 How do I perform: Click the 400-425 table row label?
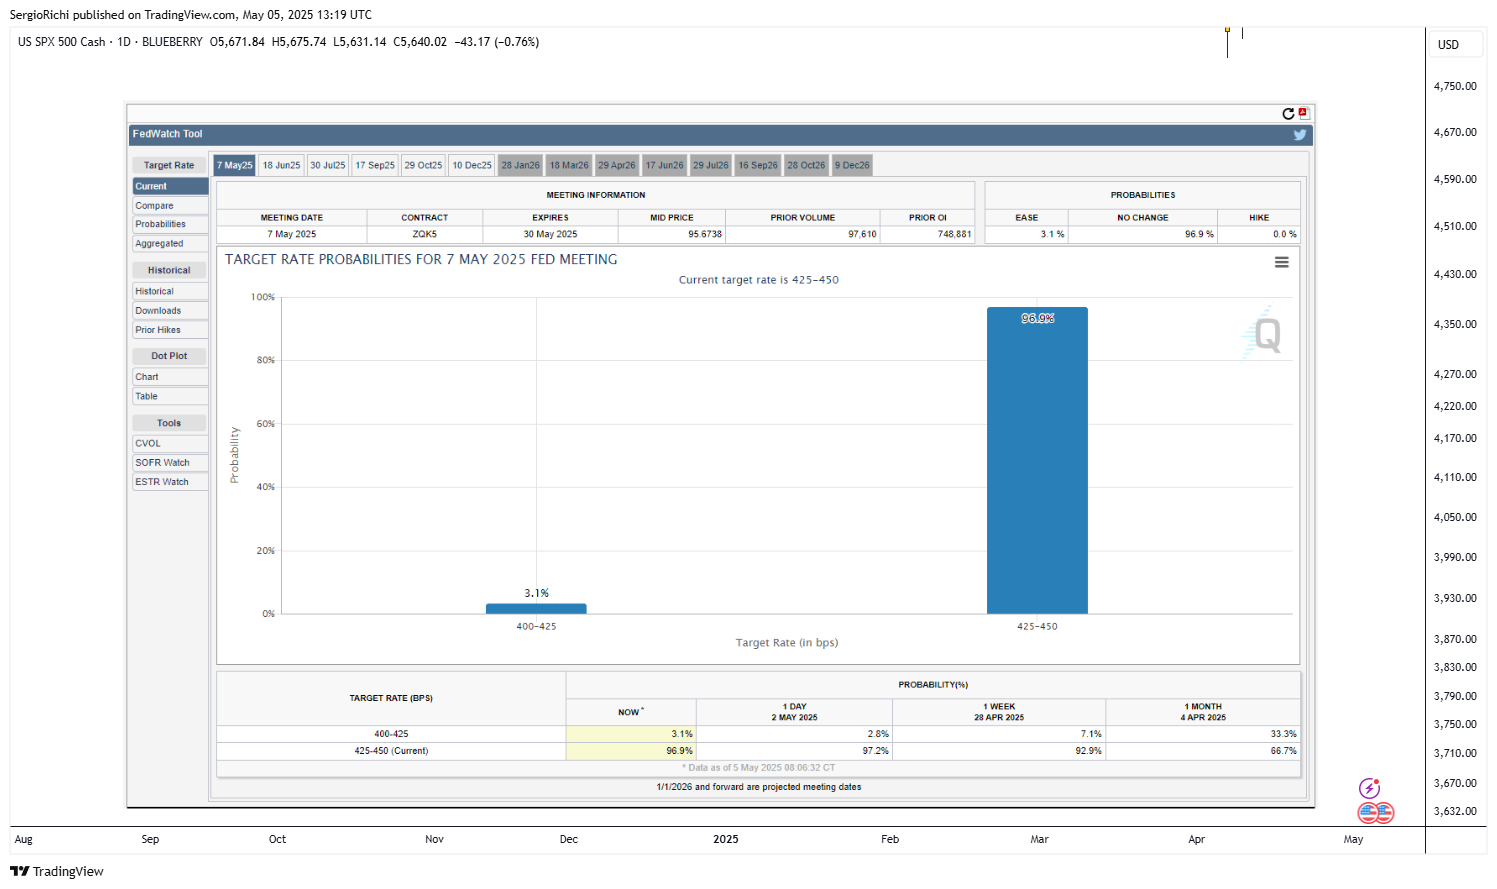click(x=391, y=734)
